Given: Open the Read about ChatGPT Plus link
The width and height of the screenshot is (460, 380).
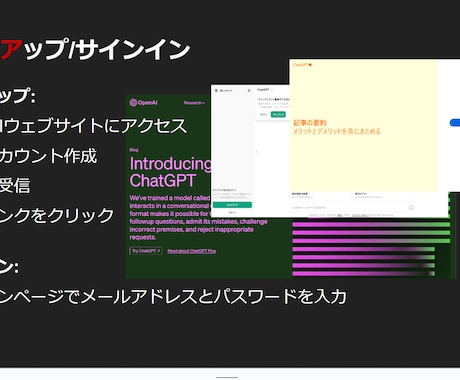Looking at the screenshot, I should (192, 251).
